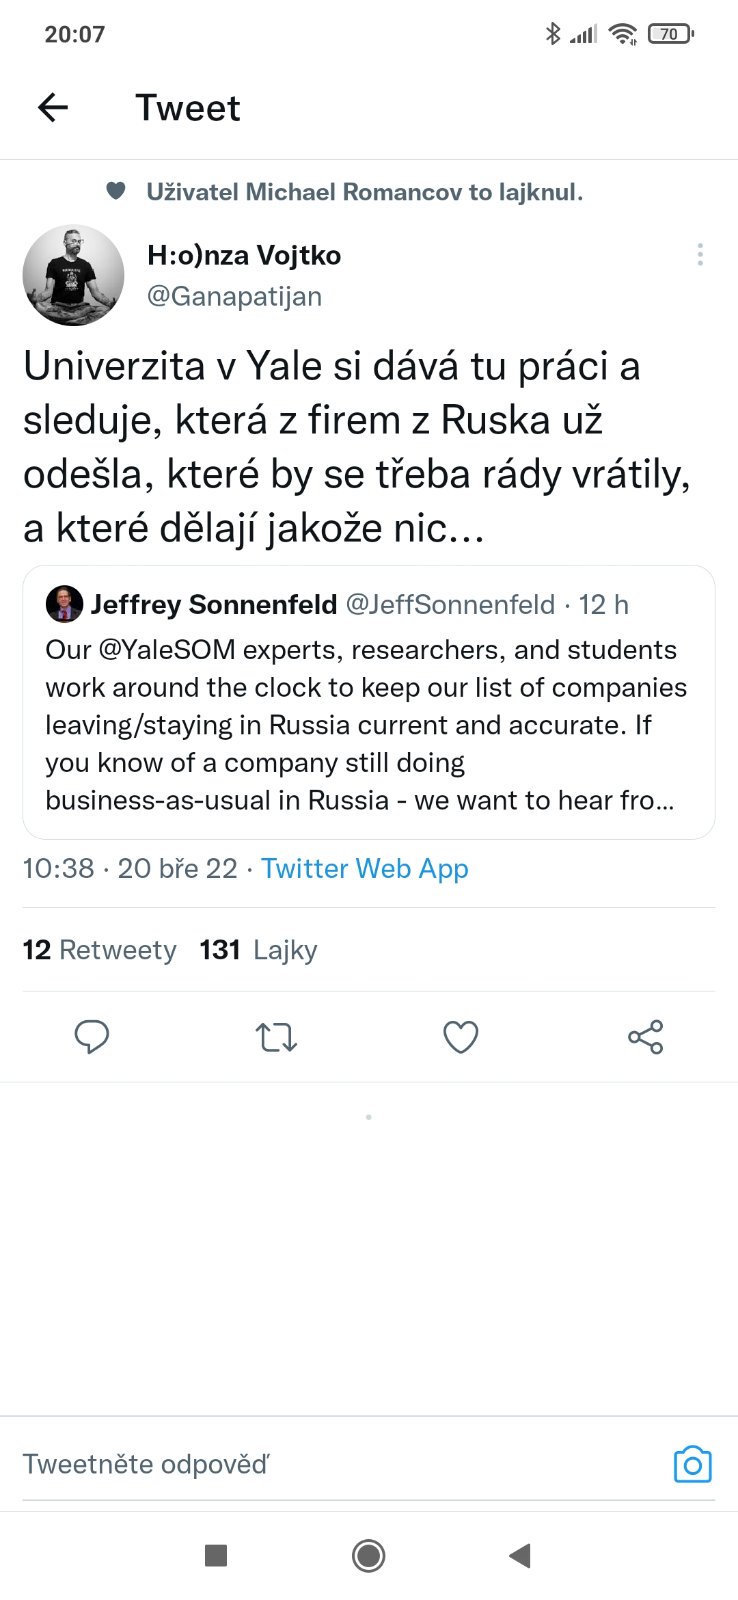
Task: Tap Android home circle button
Action: click(x=368, y=1555)
